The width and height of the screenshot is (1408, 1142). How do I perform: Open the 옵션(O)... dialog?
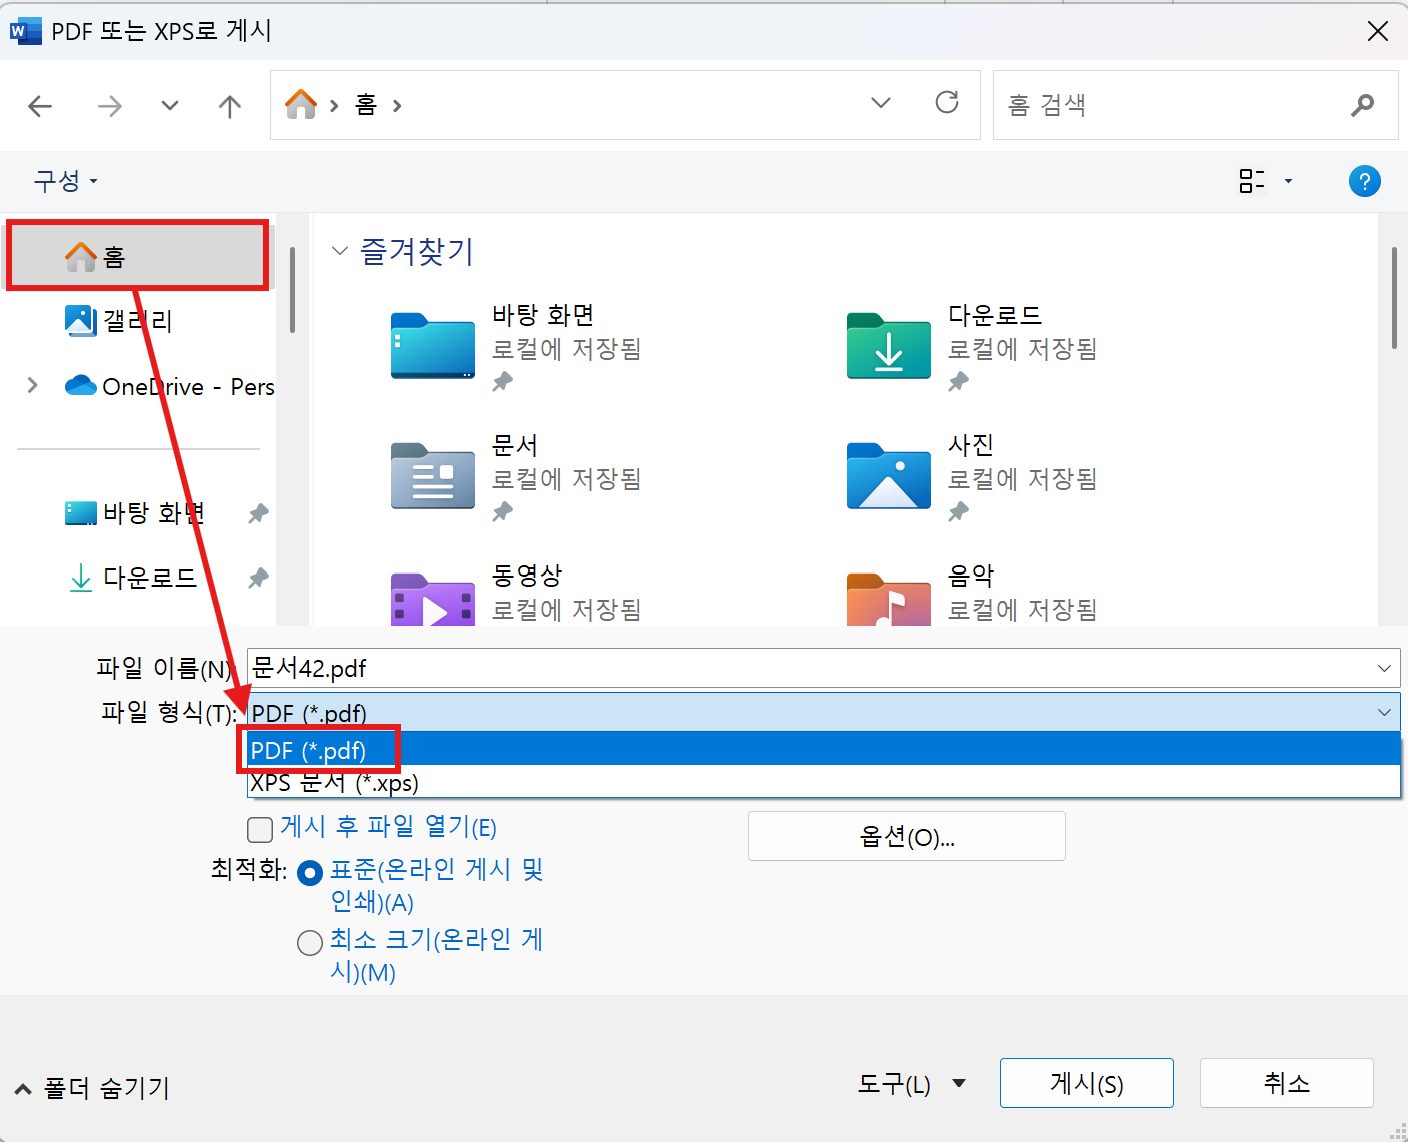(x=907, y=836)
